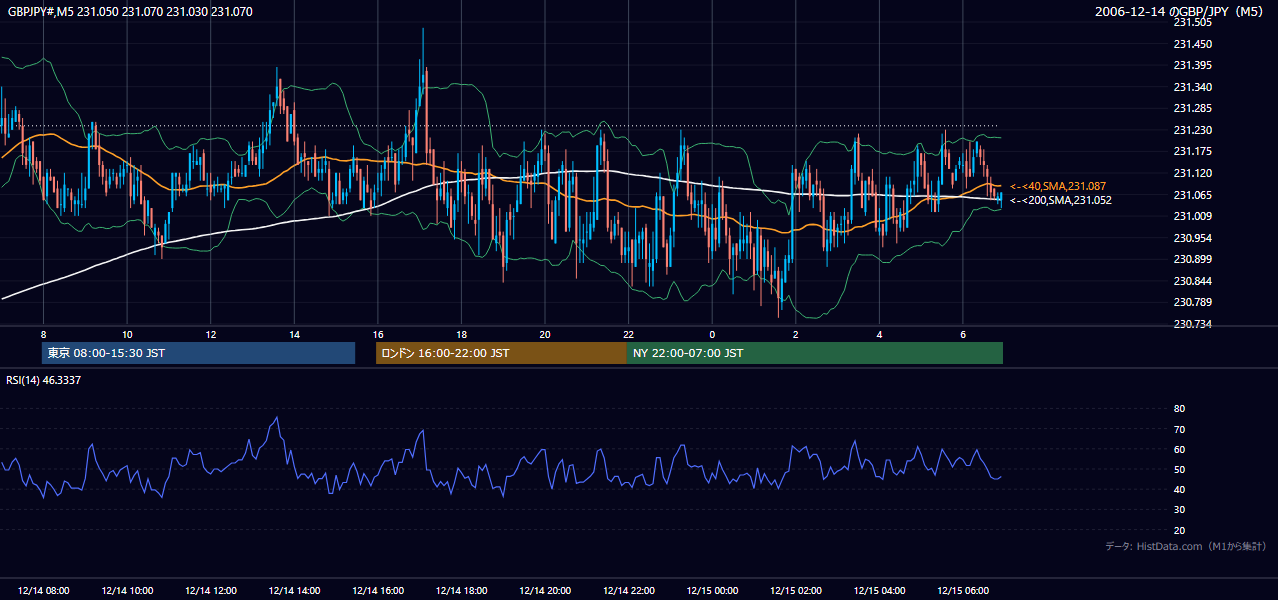Viewport: 1278px width, 600px height.
Task: Click price axis value 231.505
Action: click(x=1192, y=22)
